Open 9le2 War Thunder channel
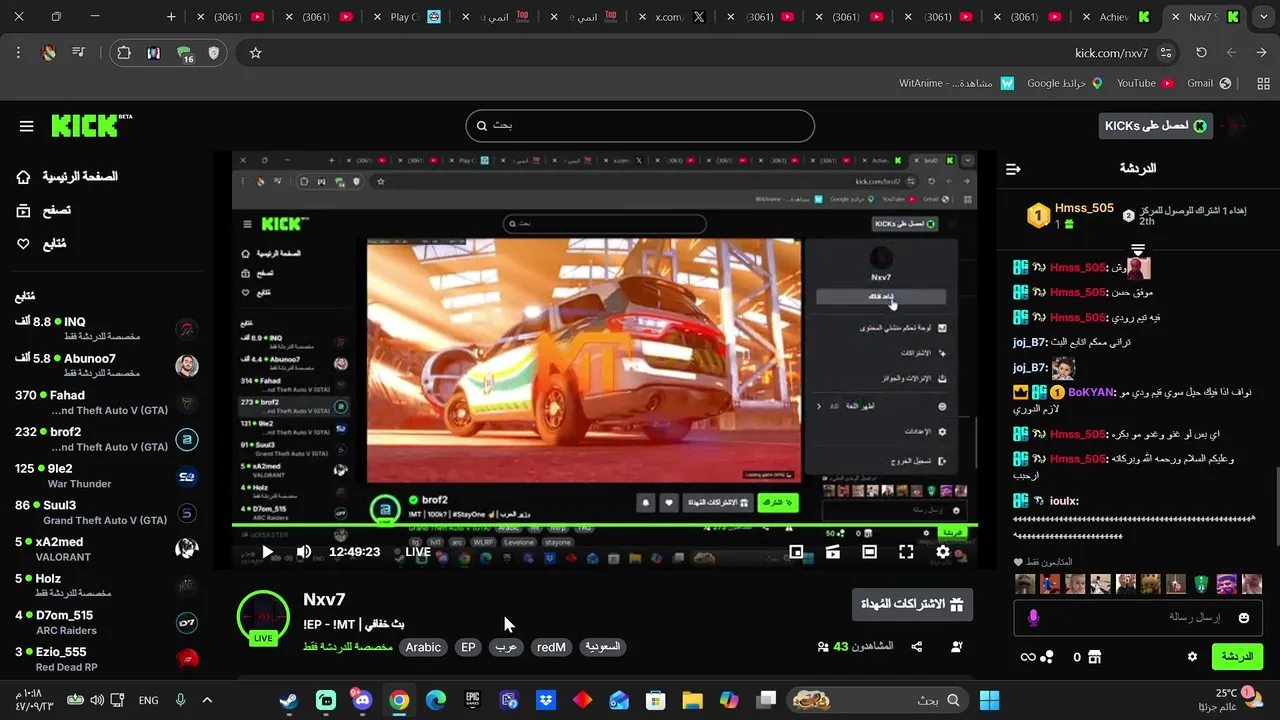This screenshot has width=1280, height=720. 106,475
